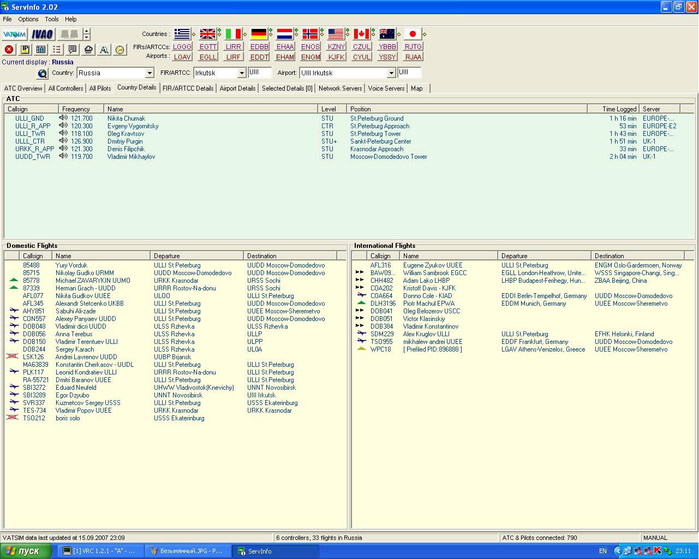Viewport: 699px width, 559px height.
Task: Select the United States flag shortcut
Action: (x=336, y=34)
